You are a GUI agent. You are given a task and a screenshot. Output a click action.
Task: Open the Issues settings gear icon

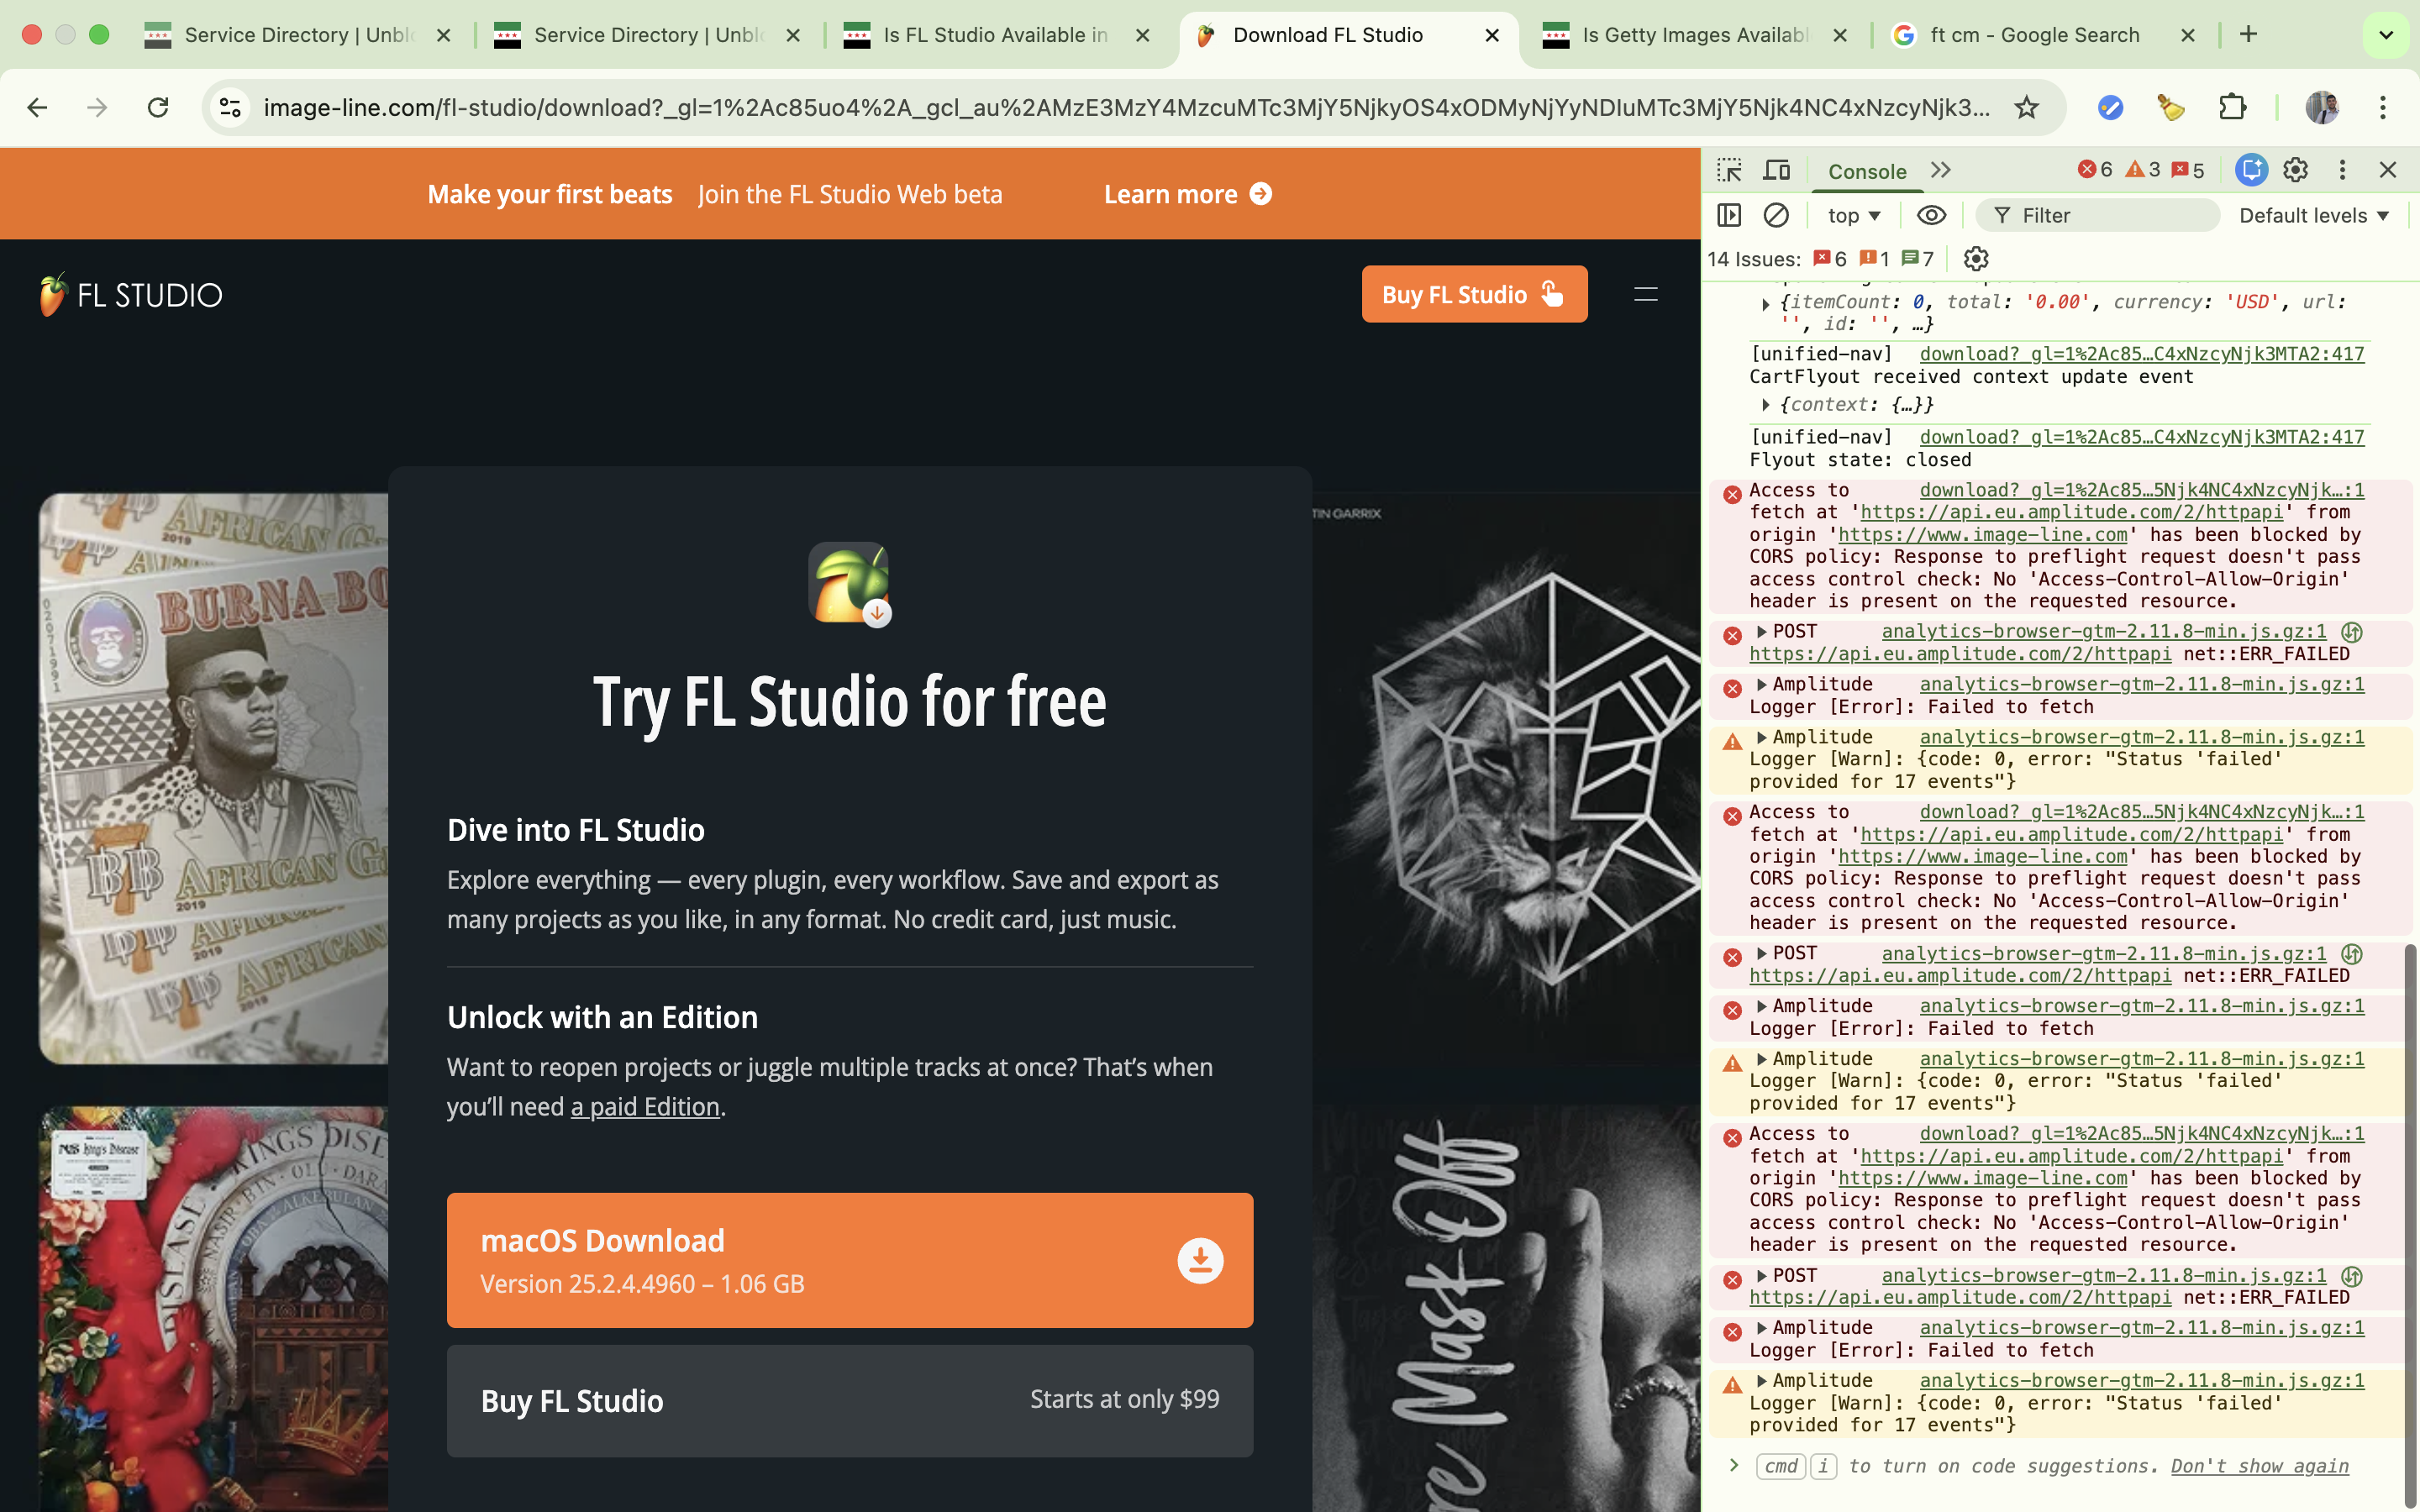click(x=1975, y=259)
